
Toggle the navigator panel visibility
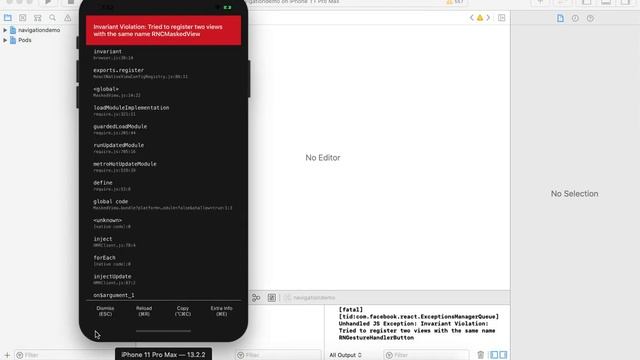pos(587,2)
